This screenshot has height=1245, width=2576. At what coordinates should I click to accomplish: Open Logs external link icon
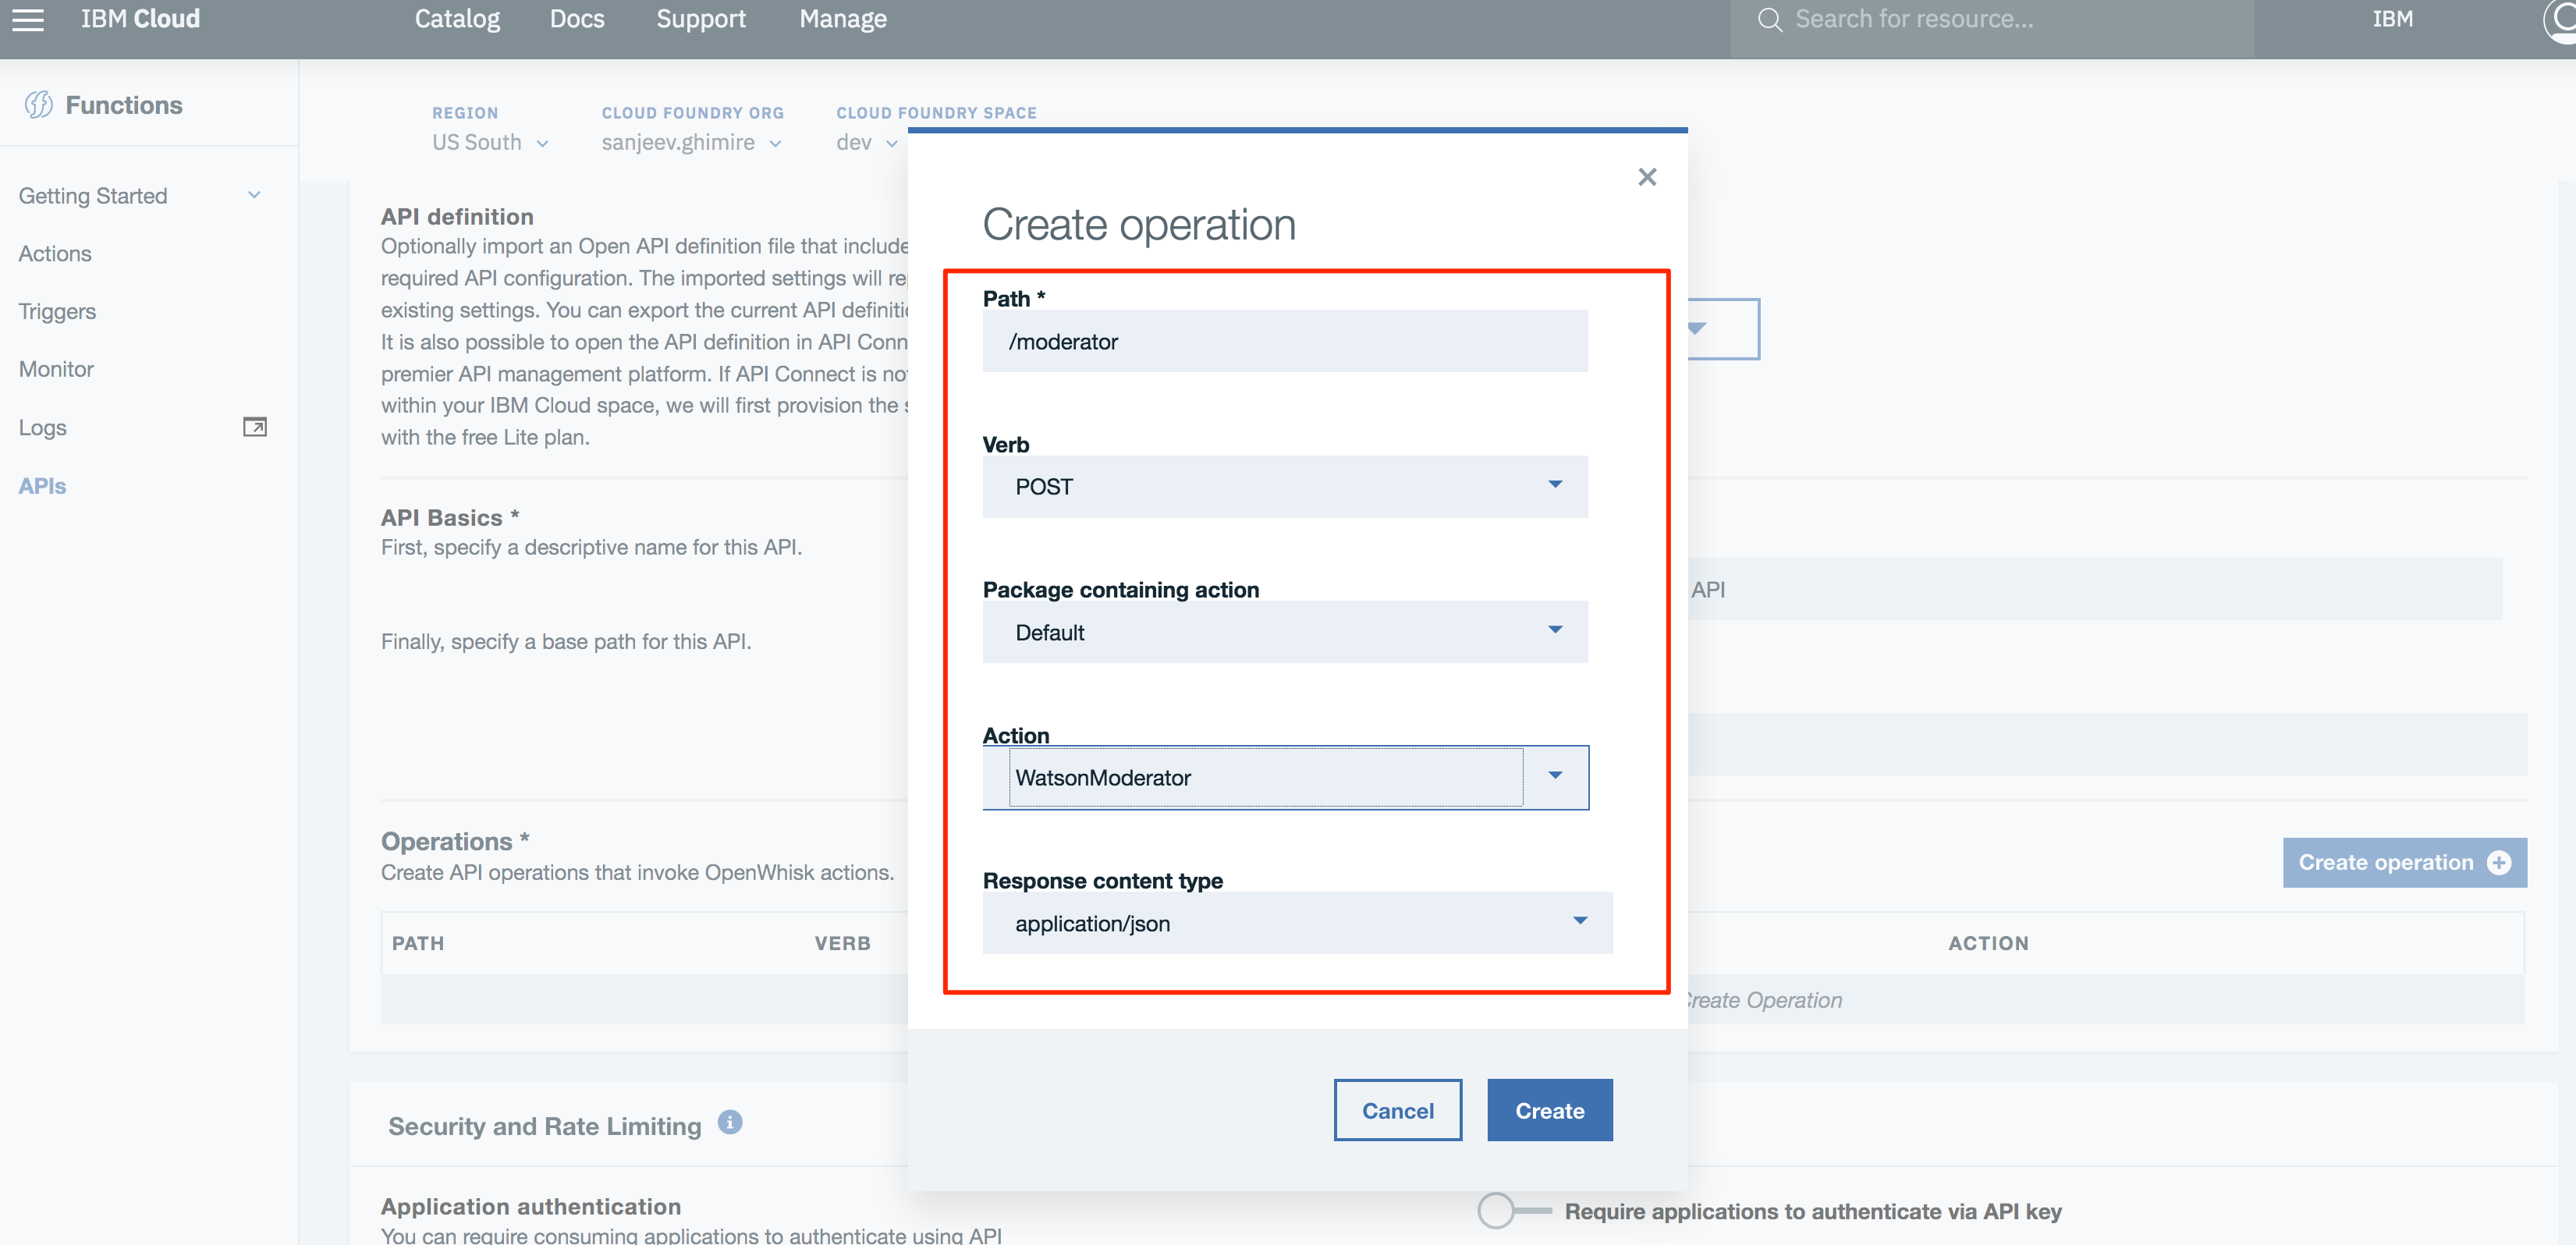click(255, 427)
